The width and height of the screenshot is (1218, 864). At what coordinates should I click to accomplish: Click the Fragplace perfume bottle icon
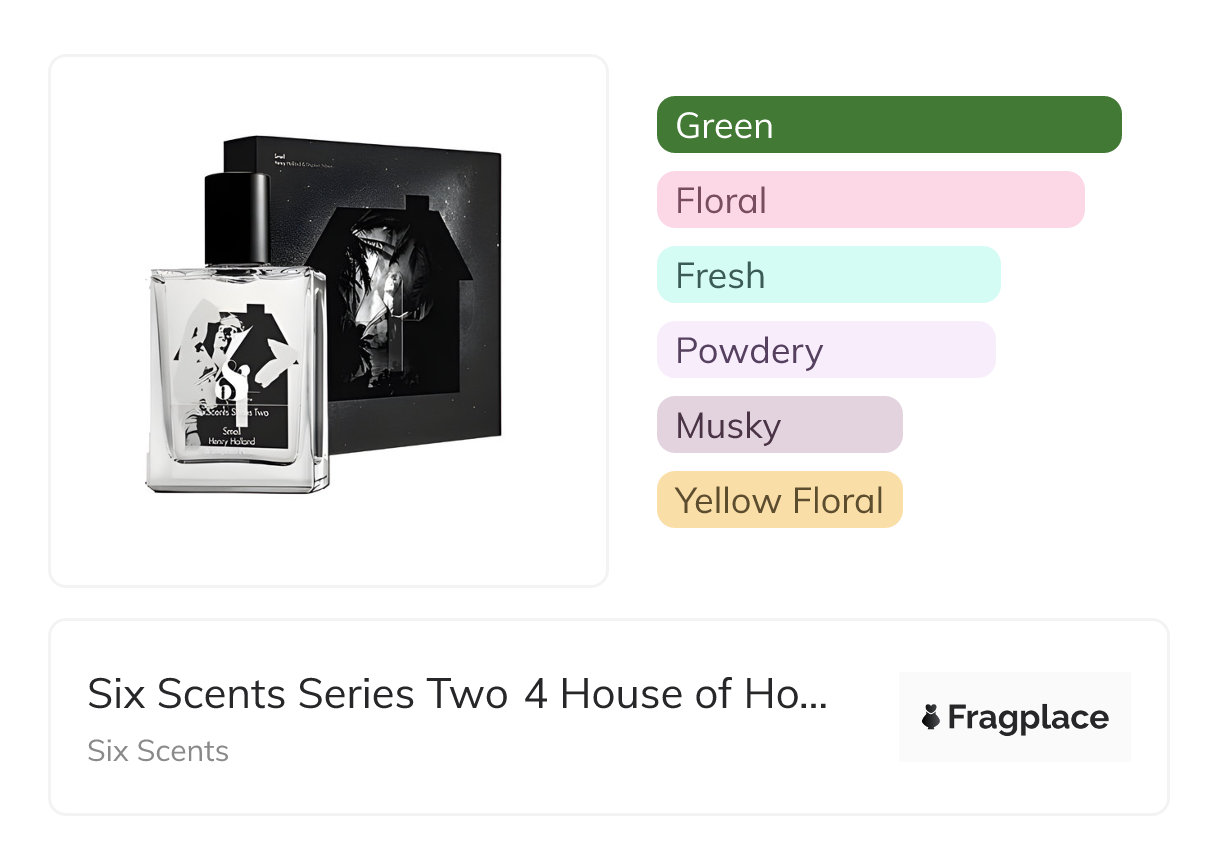click(931, 717)
